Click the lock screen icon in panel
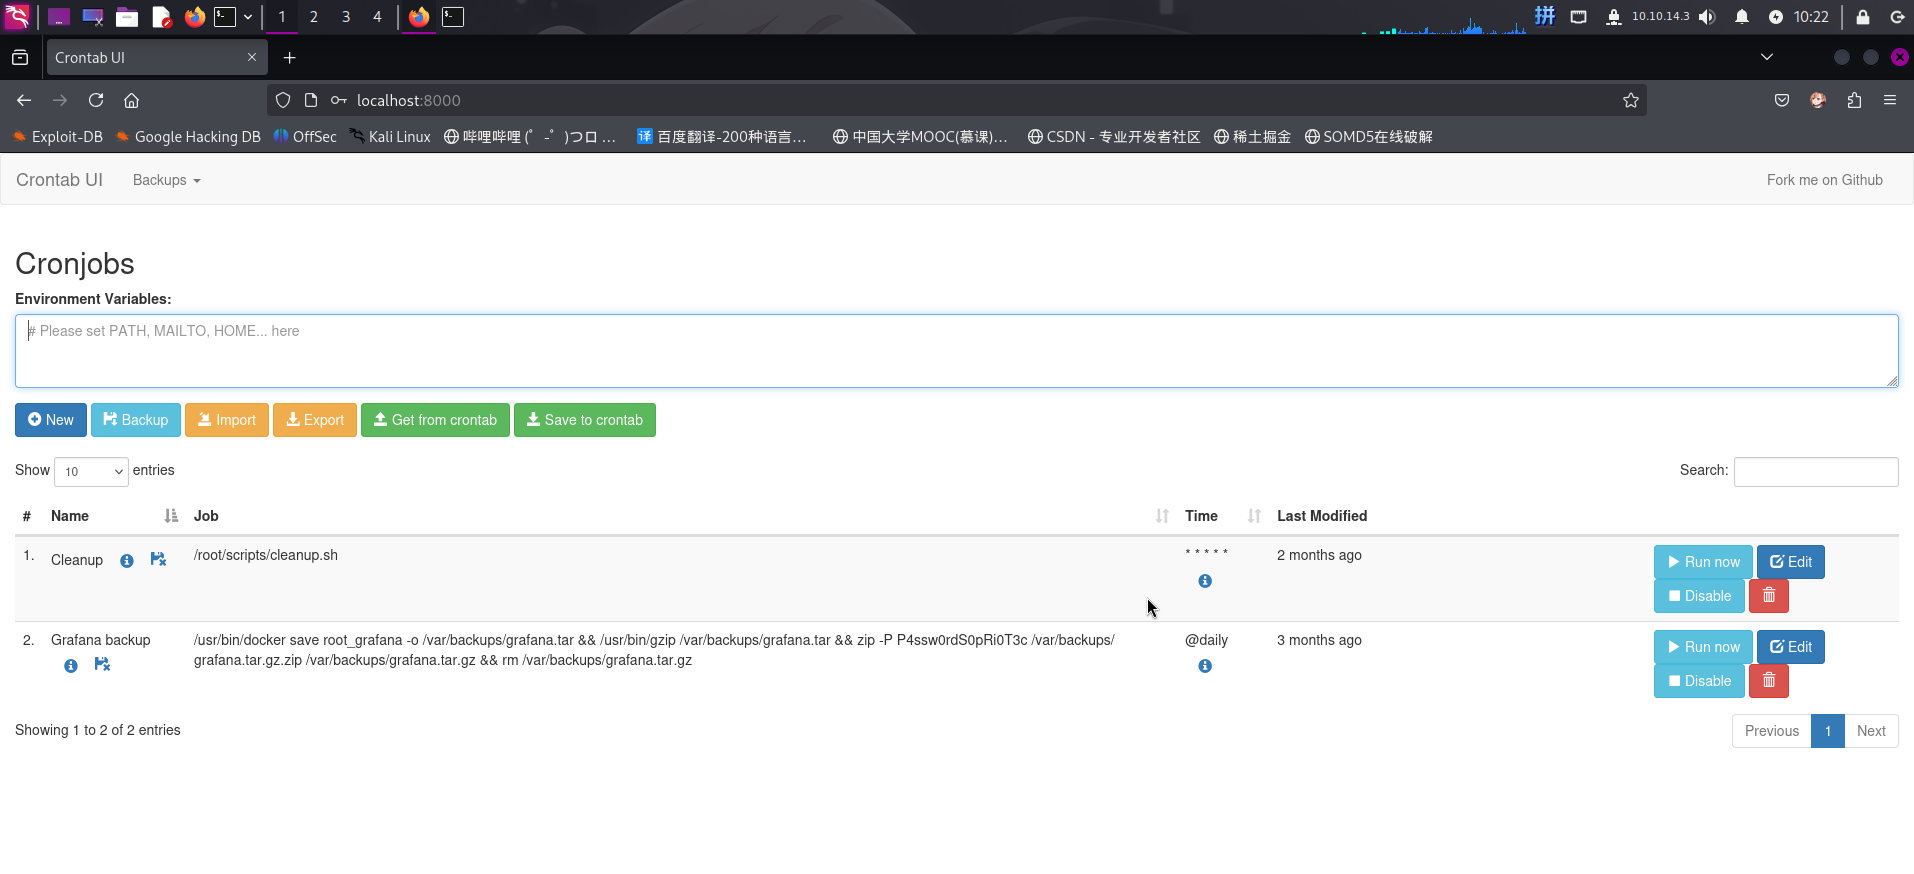Image resolution: width=1914 pixels, height=874 pixels. [1863, 17]
